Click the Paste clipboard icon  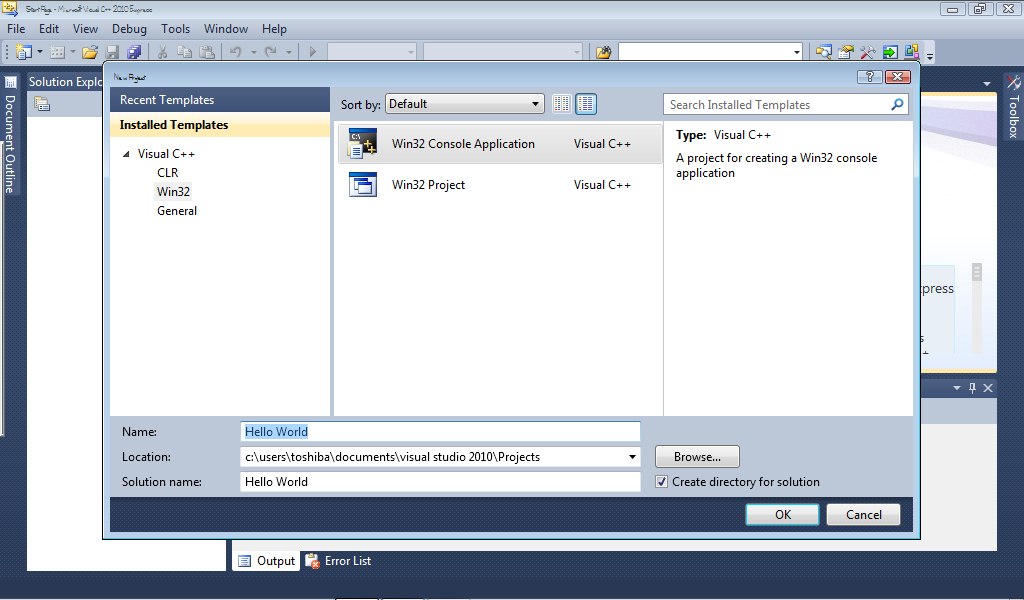(207, 52)
